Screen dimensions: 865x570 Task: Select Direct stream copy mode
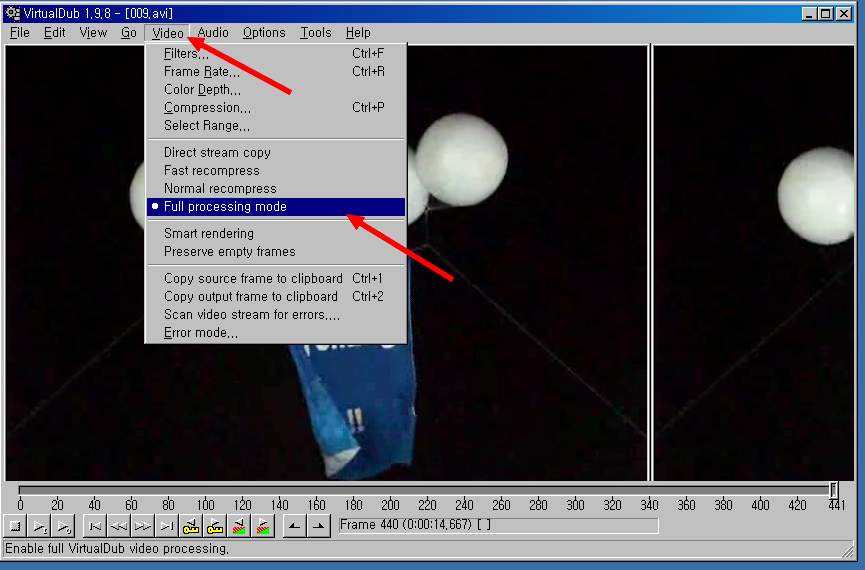pyautogui.click(x=276, y=152)
